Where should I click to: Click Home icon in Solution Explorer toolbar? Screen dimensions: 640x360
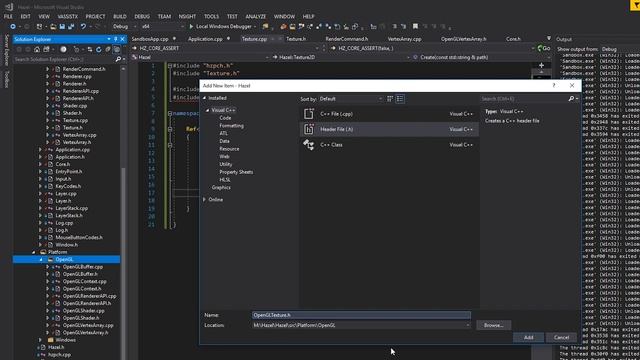37,49
